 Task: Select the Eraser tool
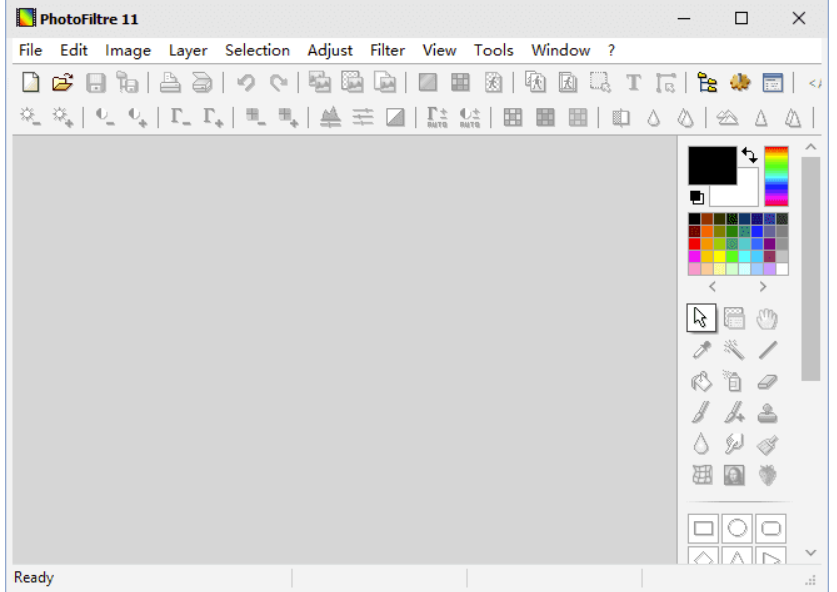tap(767, 382)
